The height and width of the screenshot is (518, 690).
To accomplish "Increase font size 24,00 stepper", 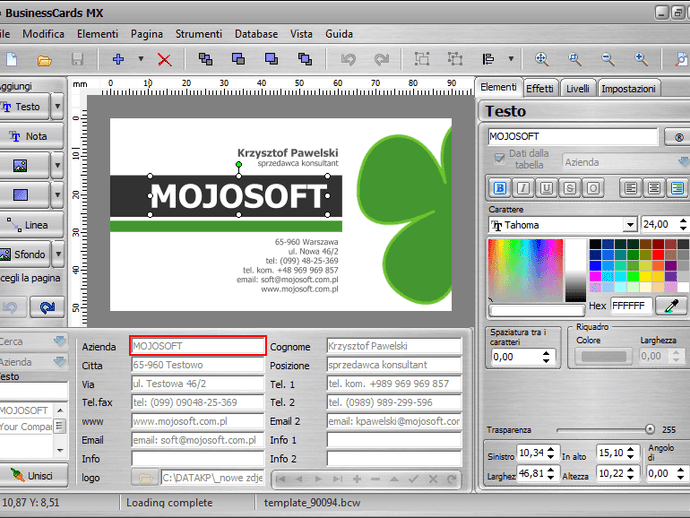I will [x=683, y=221].
